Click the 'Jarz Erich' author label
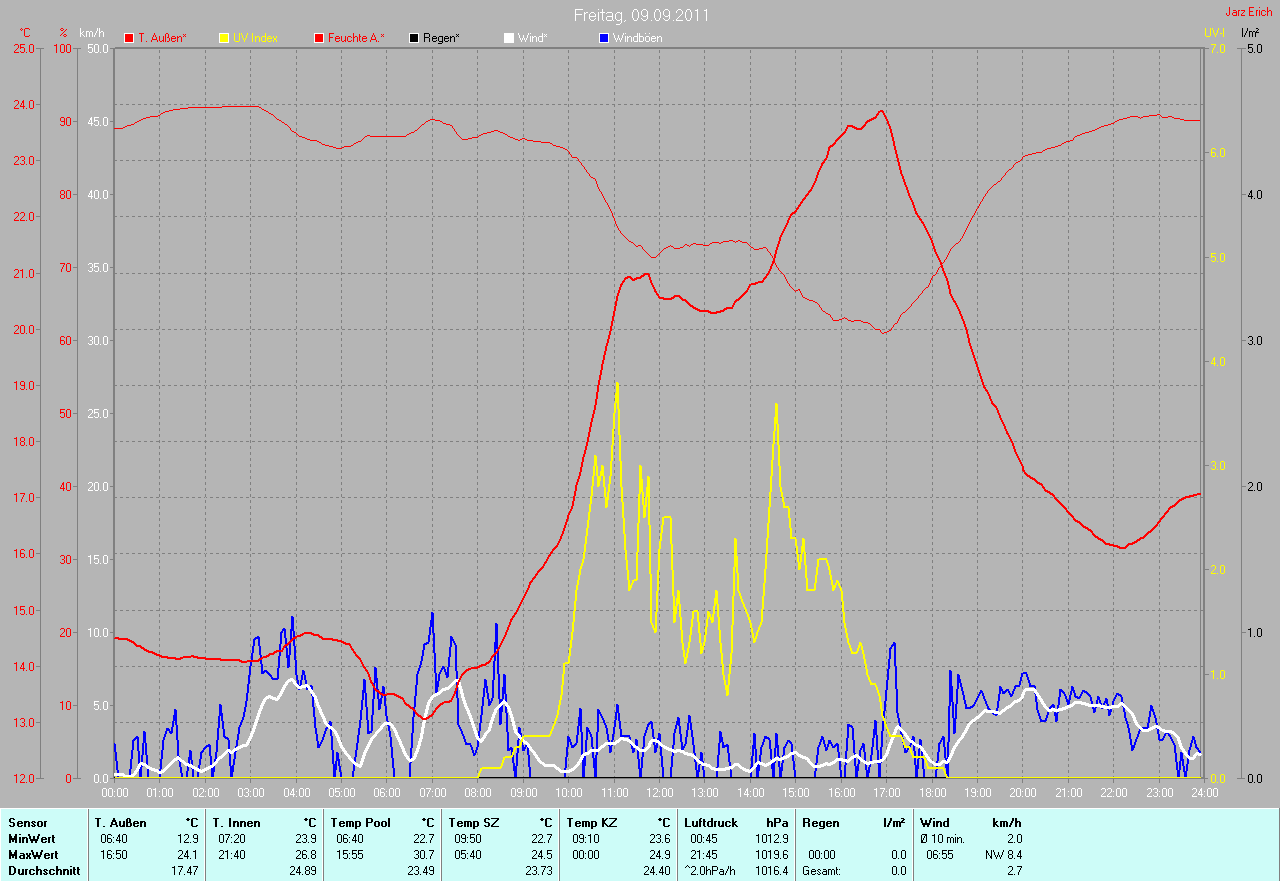 point(1248,12)
